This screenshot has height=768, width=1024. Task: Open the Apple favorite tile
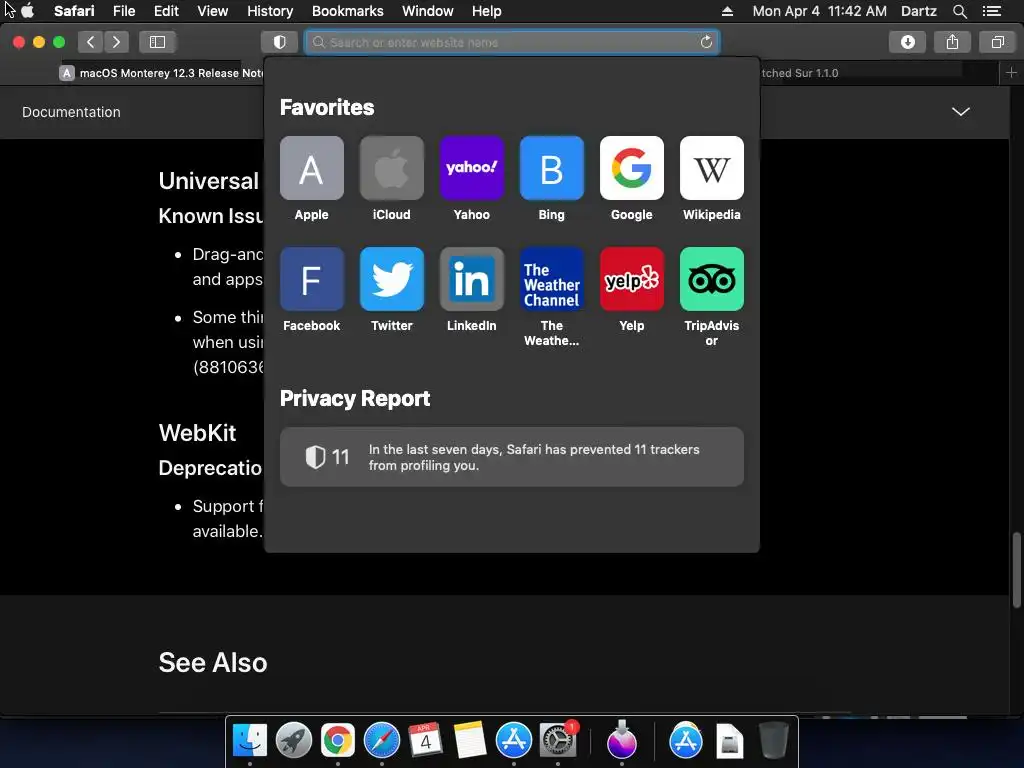click(x=312, y=168)
